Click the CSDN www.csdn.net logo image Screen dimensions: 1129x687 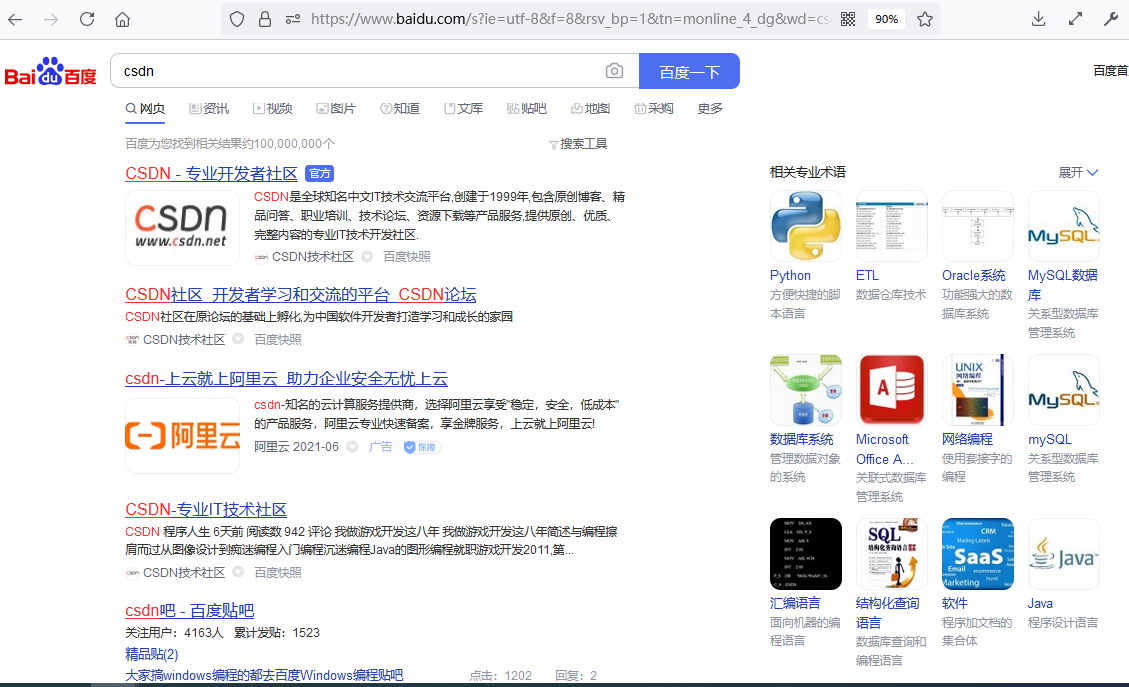pos(182,228)
